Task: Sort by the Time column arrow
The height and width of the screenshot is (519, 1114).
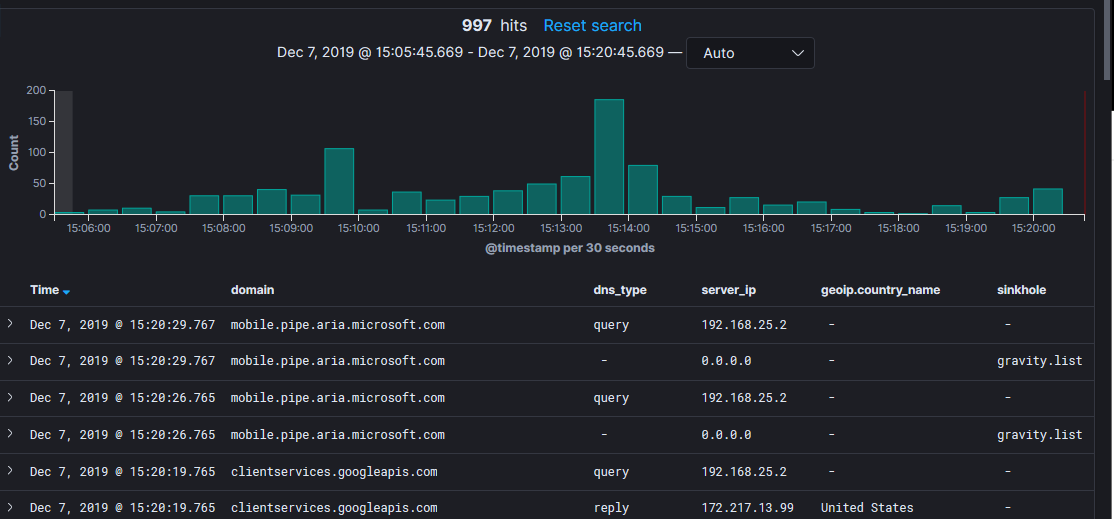Action: [66, 292]
